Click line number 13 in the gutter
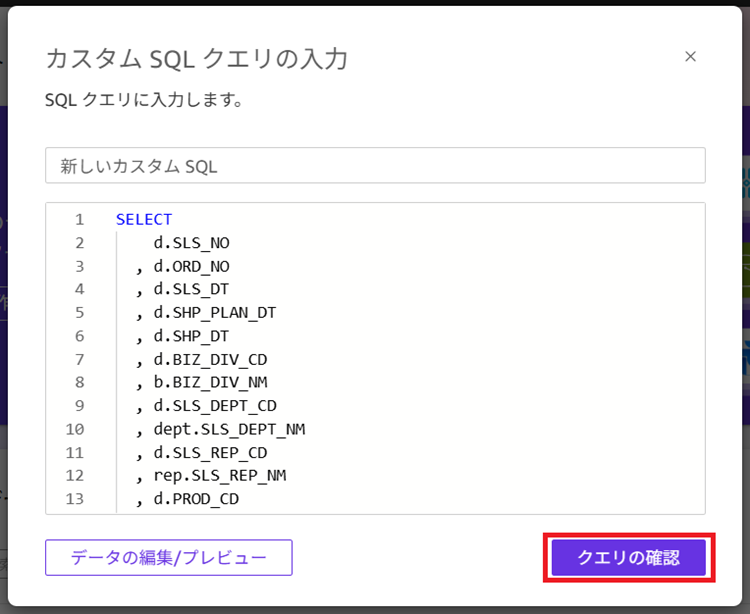Viewport: 750px width, 614px height. 75,498
